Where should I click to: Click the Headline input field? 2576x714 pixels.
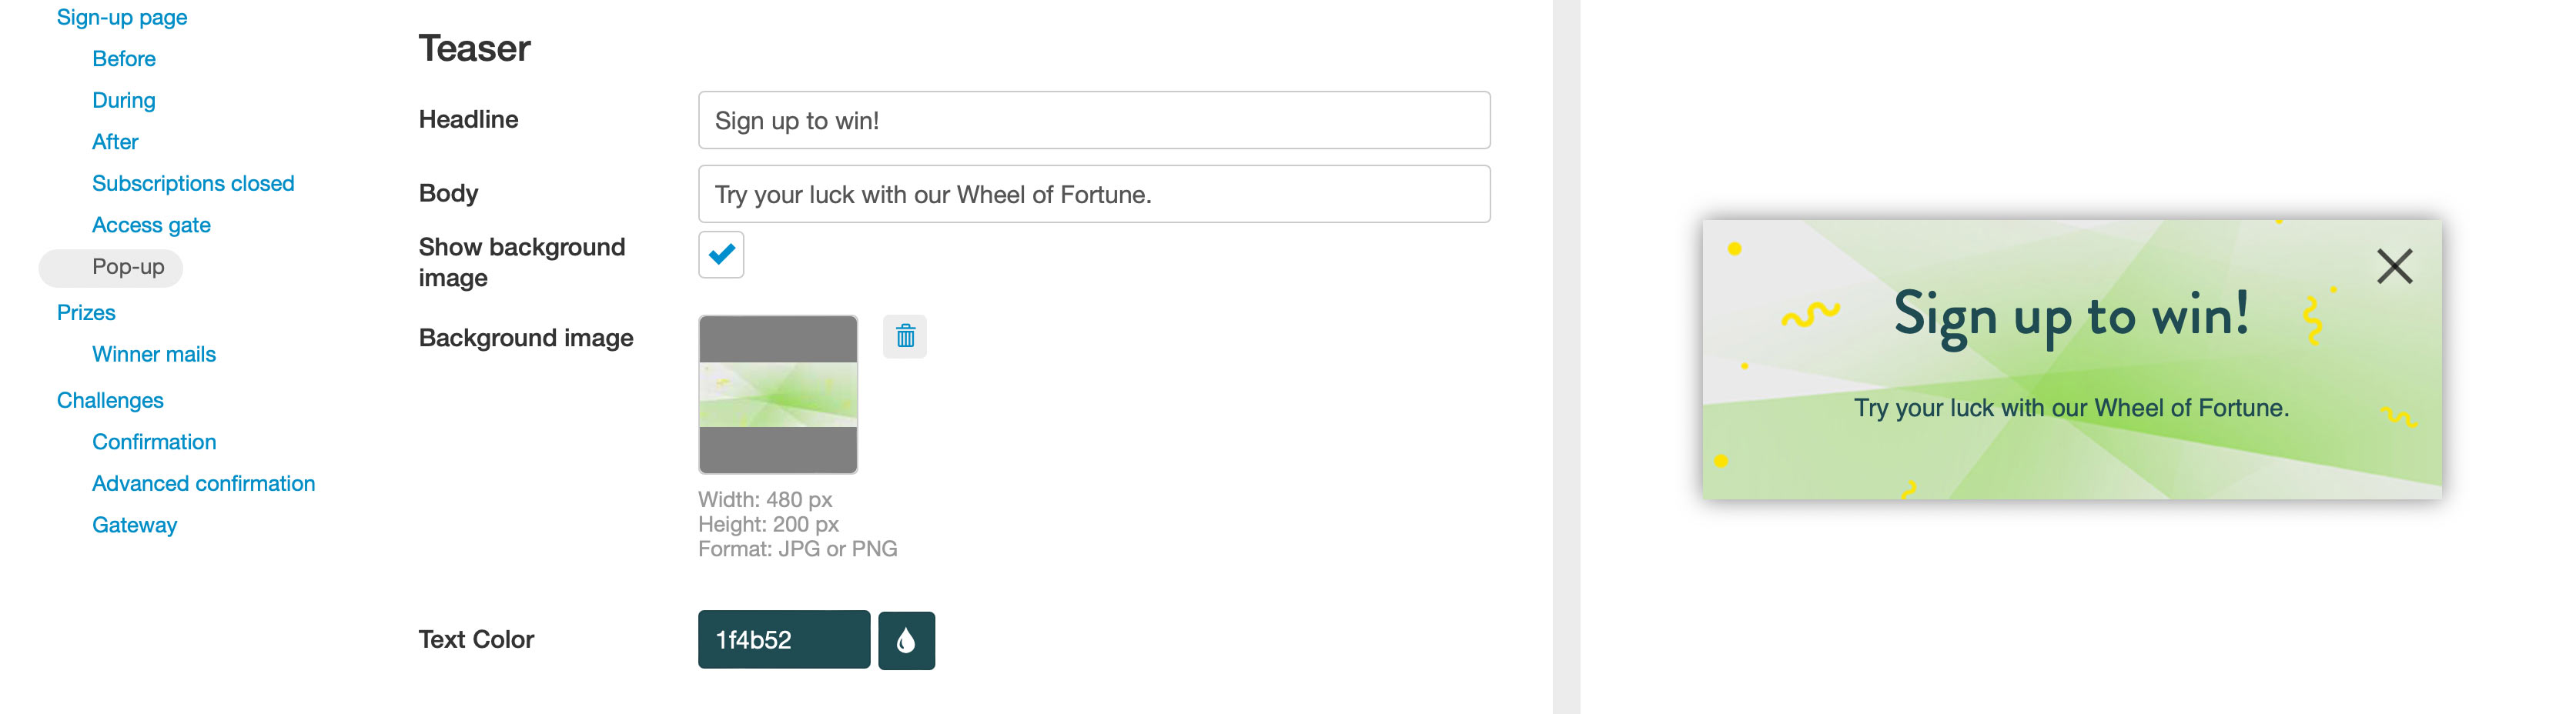[x=1094, y=120]
